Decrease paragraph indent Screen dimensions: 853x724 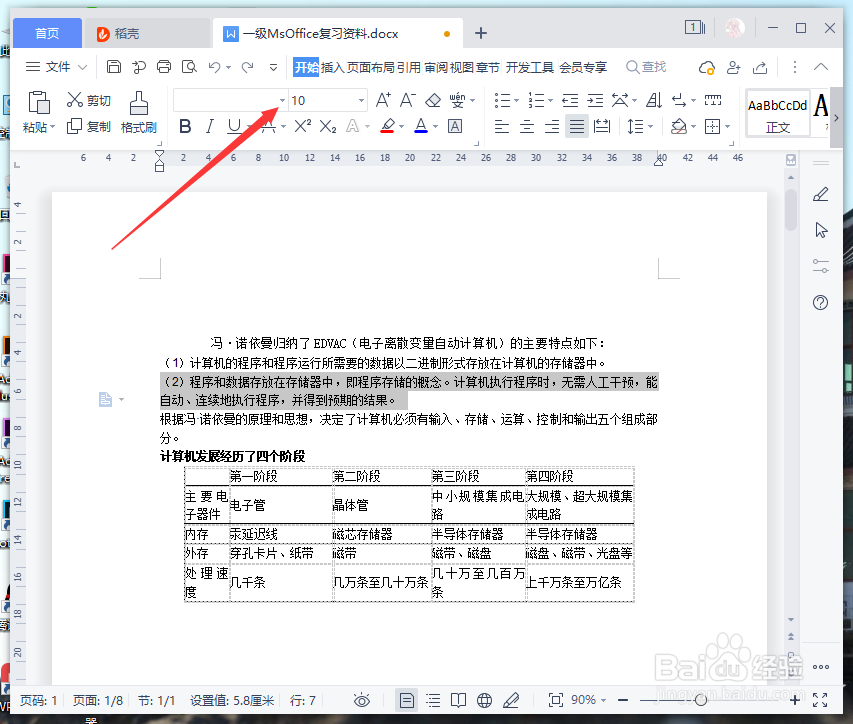[x=570, y=100]
